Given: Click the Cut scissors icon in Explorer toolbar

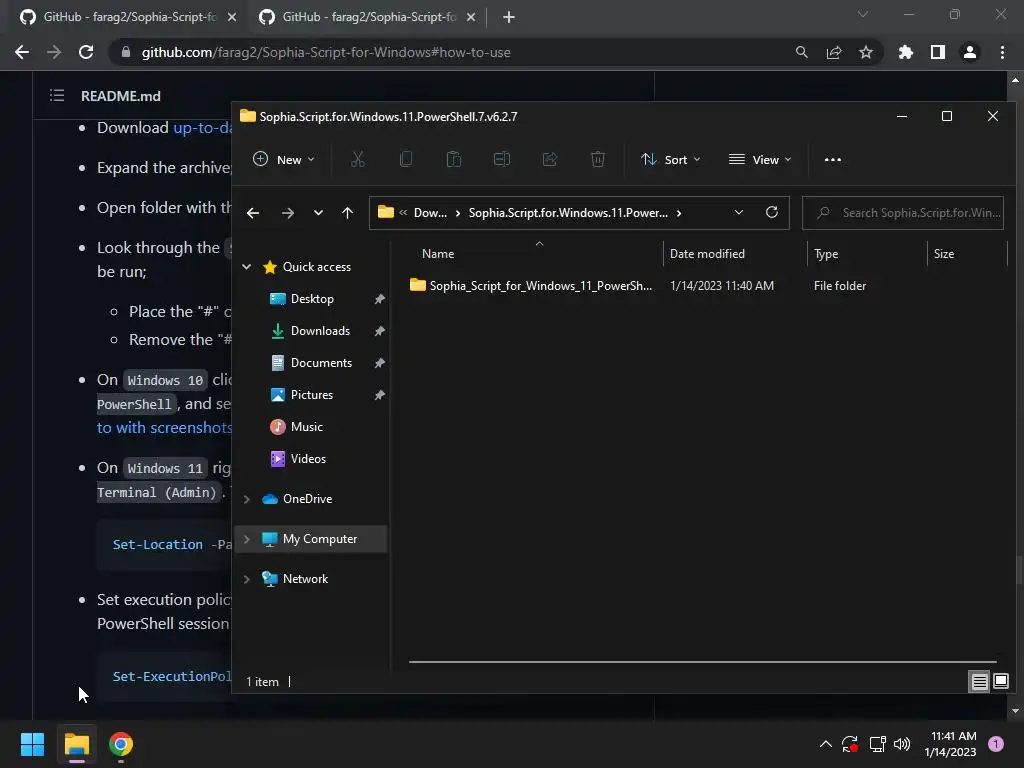Looking at the screenshot, I should [x=358, y=160].
